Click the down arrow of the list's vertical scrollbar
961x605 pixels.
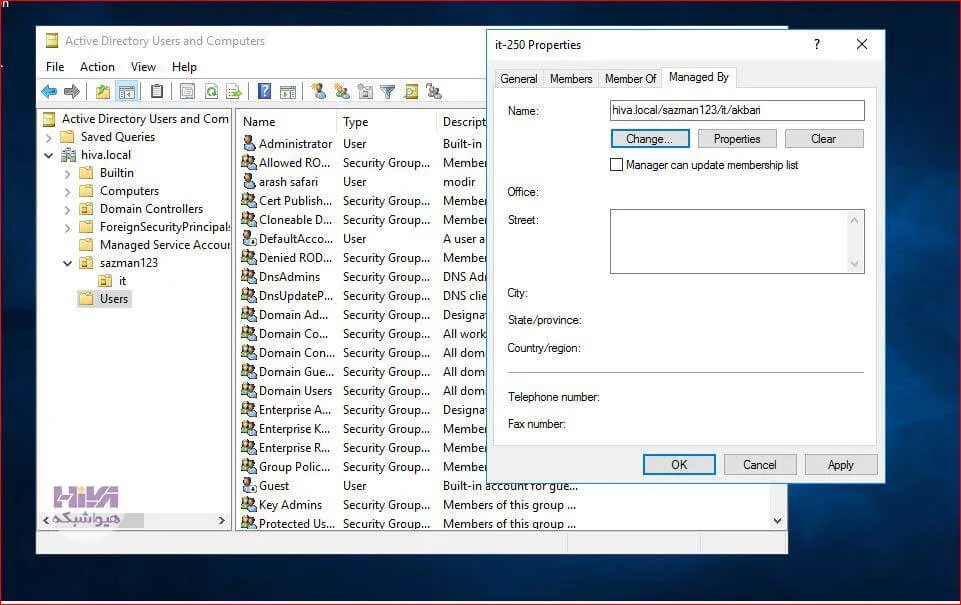pos(777,521)
